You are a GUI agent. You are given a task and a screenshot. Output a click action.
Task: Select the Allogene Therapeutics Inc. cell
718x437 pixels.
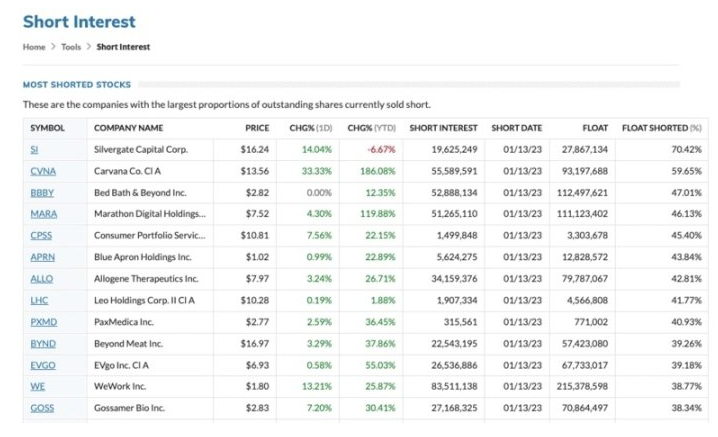click(146, 279)
